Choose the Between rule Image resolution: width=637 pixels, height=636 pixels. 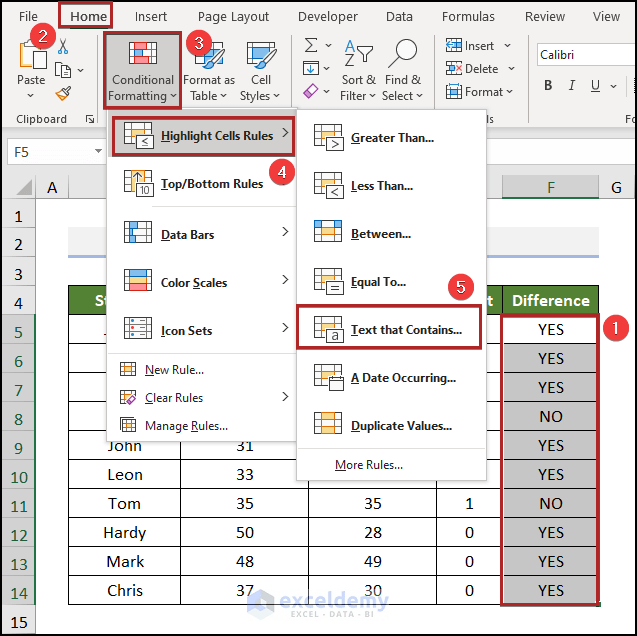tap(391, 234)
